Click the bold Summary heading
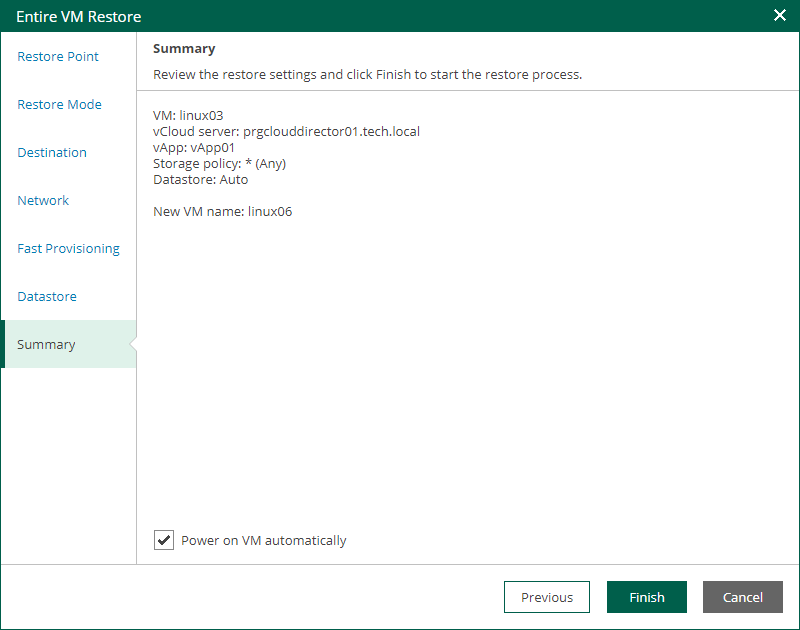This screenshot has width=800, height=630. tap(184, 49)
